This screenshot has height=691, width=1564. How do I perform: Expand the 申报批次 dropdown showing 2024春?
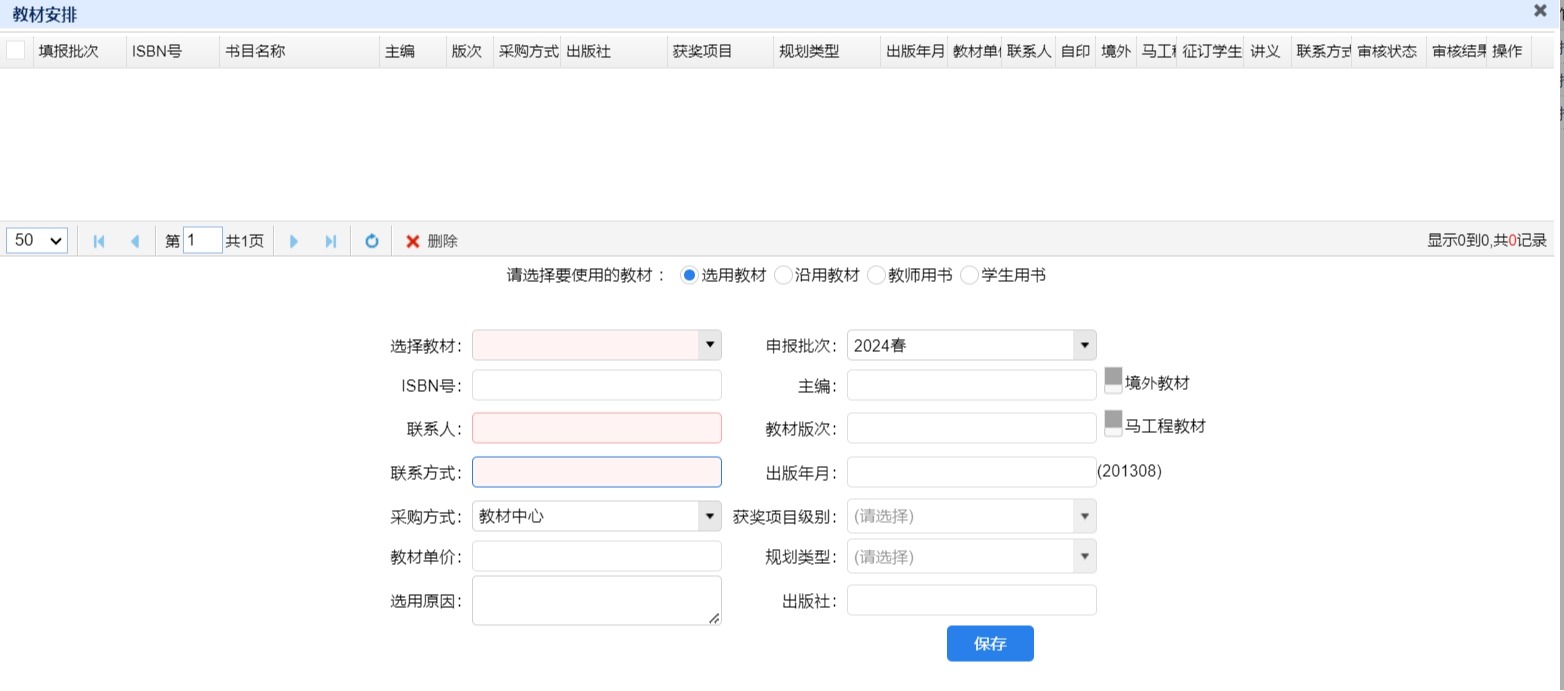pos(1084,346)
